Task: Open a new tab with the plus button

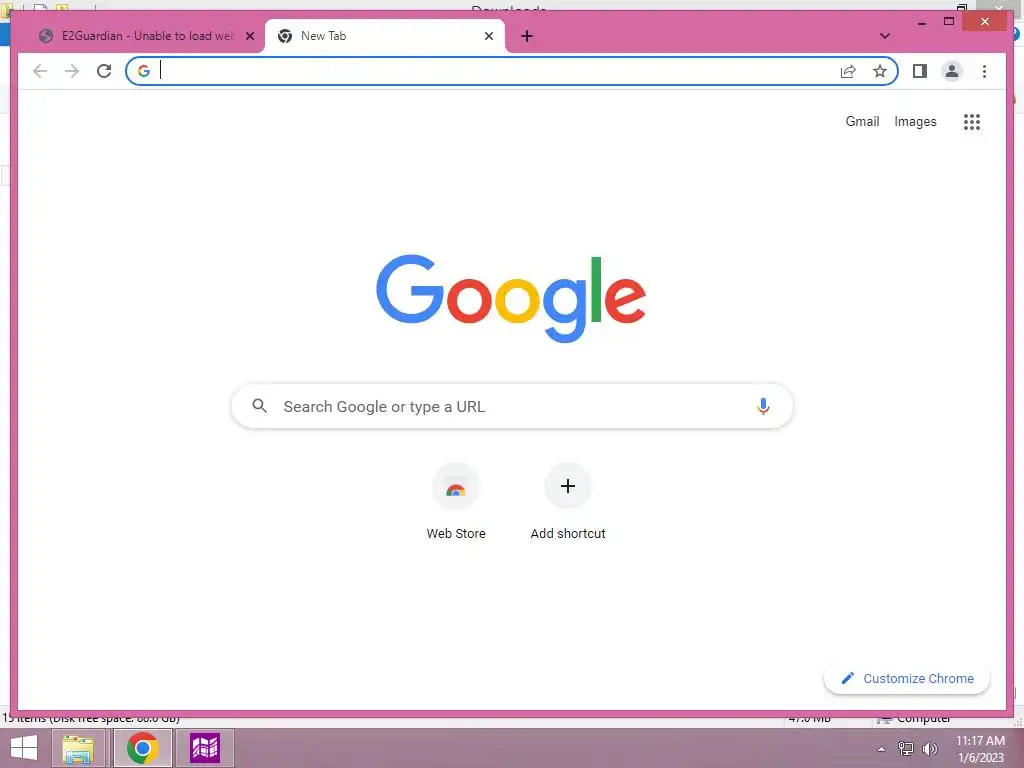Action: click(527, 36)
